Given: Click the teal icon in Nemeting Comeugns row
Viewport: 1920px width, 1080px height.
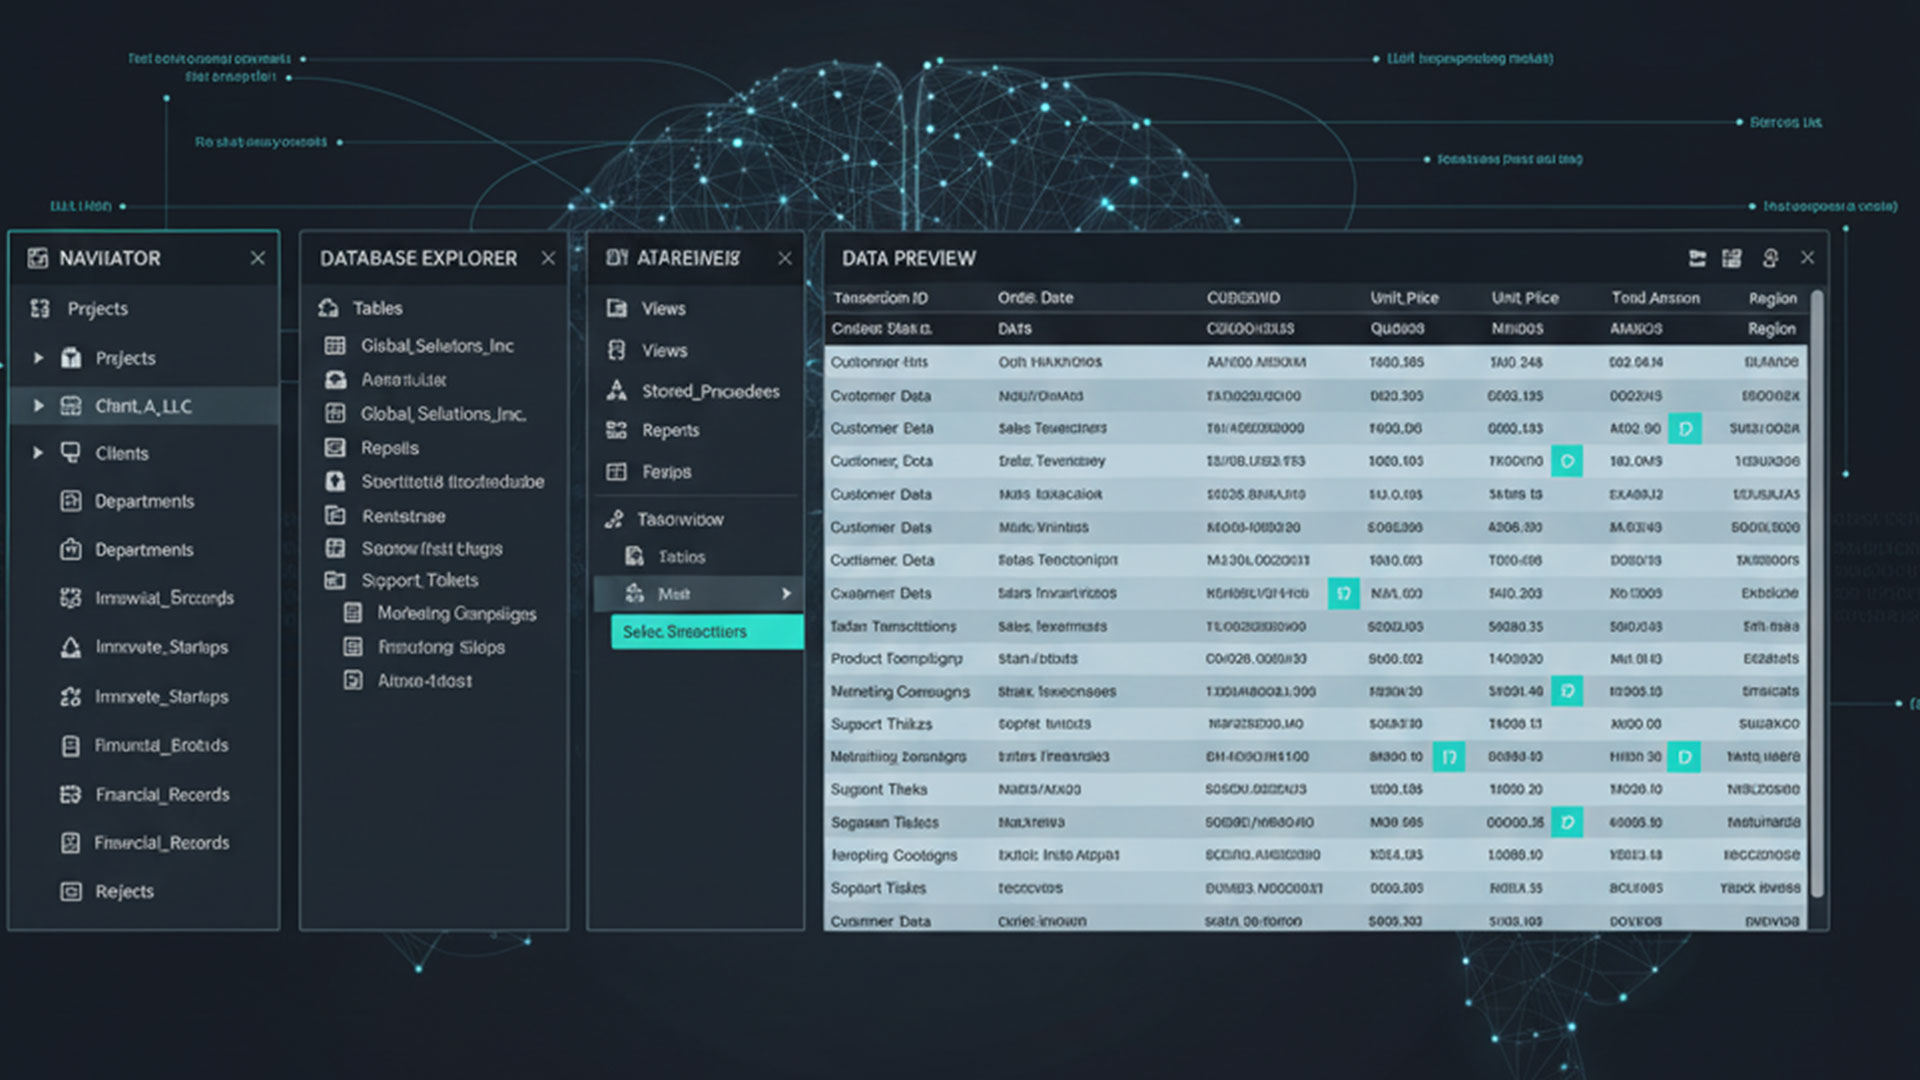Looking at the screenshot, I should [x=1567, y=691].
